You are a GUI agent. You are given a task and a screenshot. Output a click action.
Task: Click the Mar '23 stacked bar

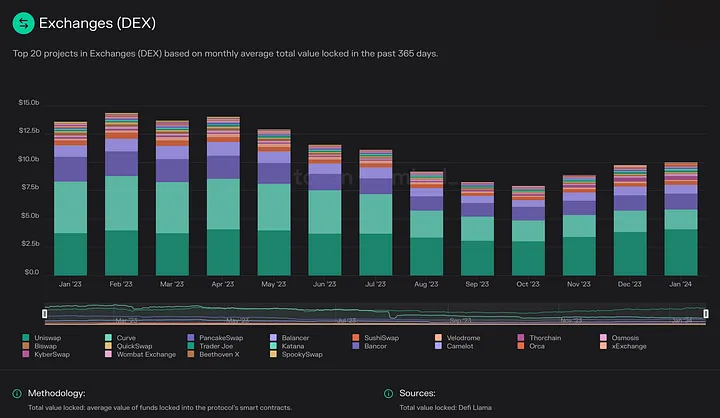click(172, 198)
